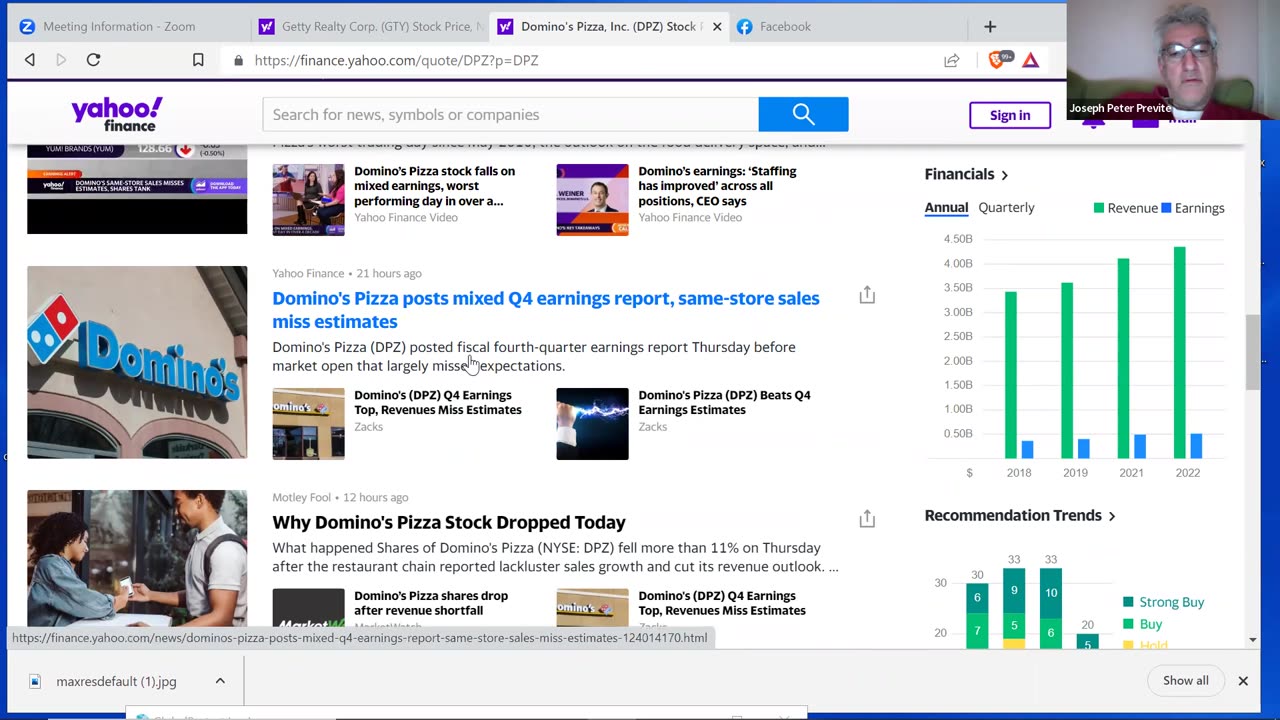
Task: Bookmark this page with the bookmark icon
Action: click(x=198, y=60)
